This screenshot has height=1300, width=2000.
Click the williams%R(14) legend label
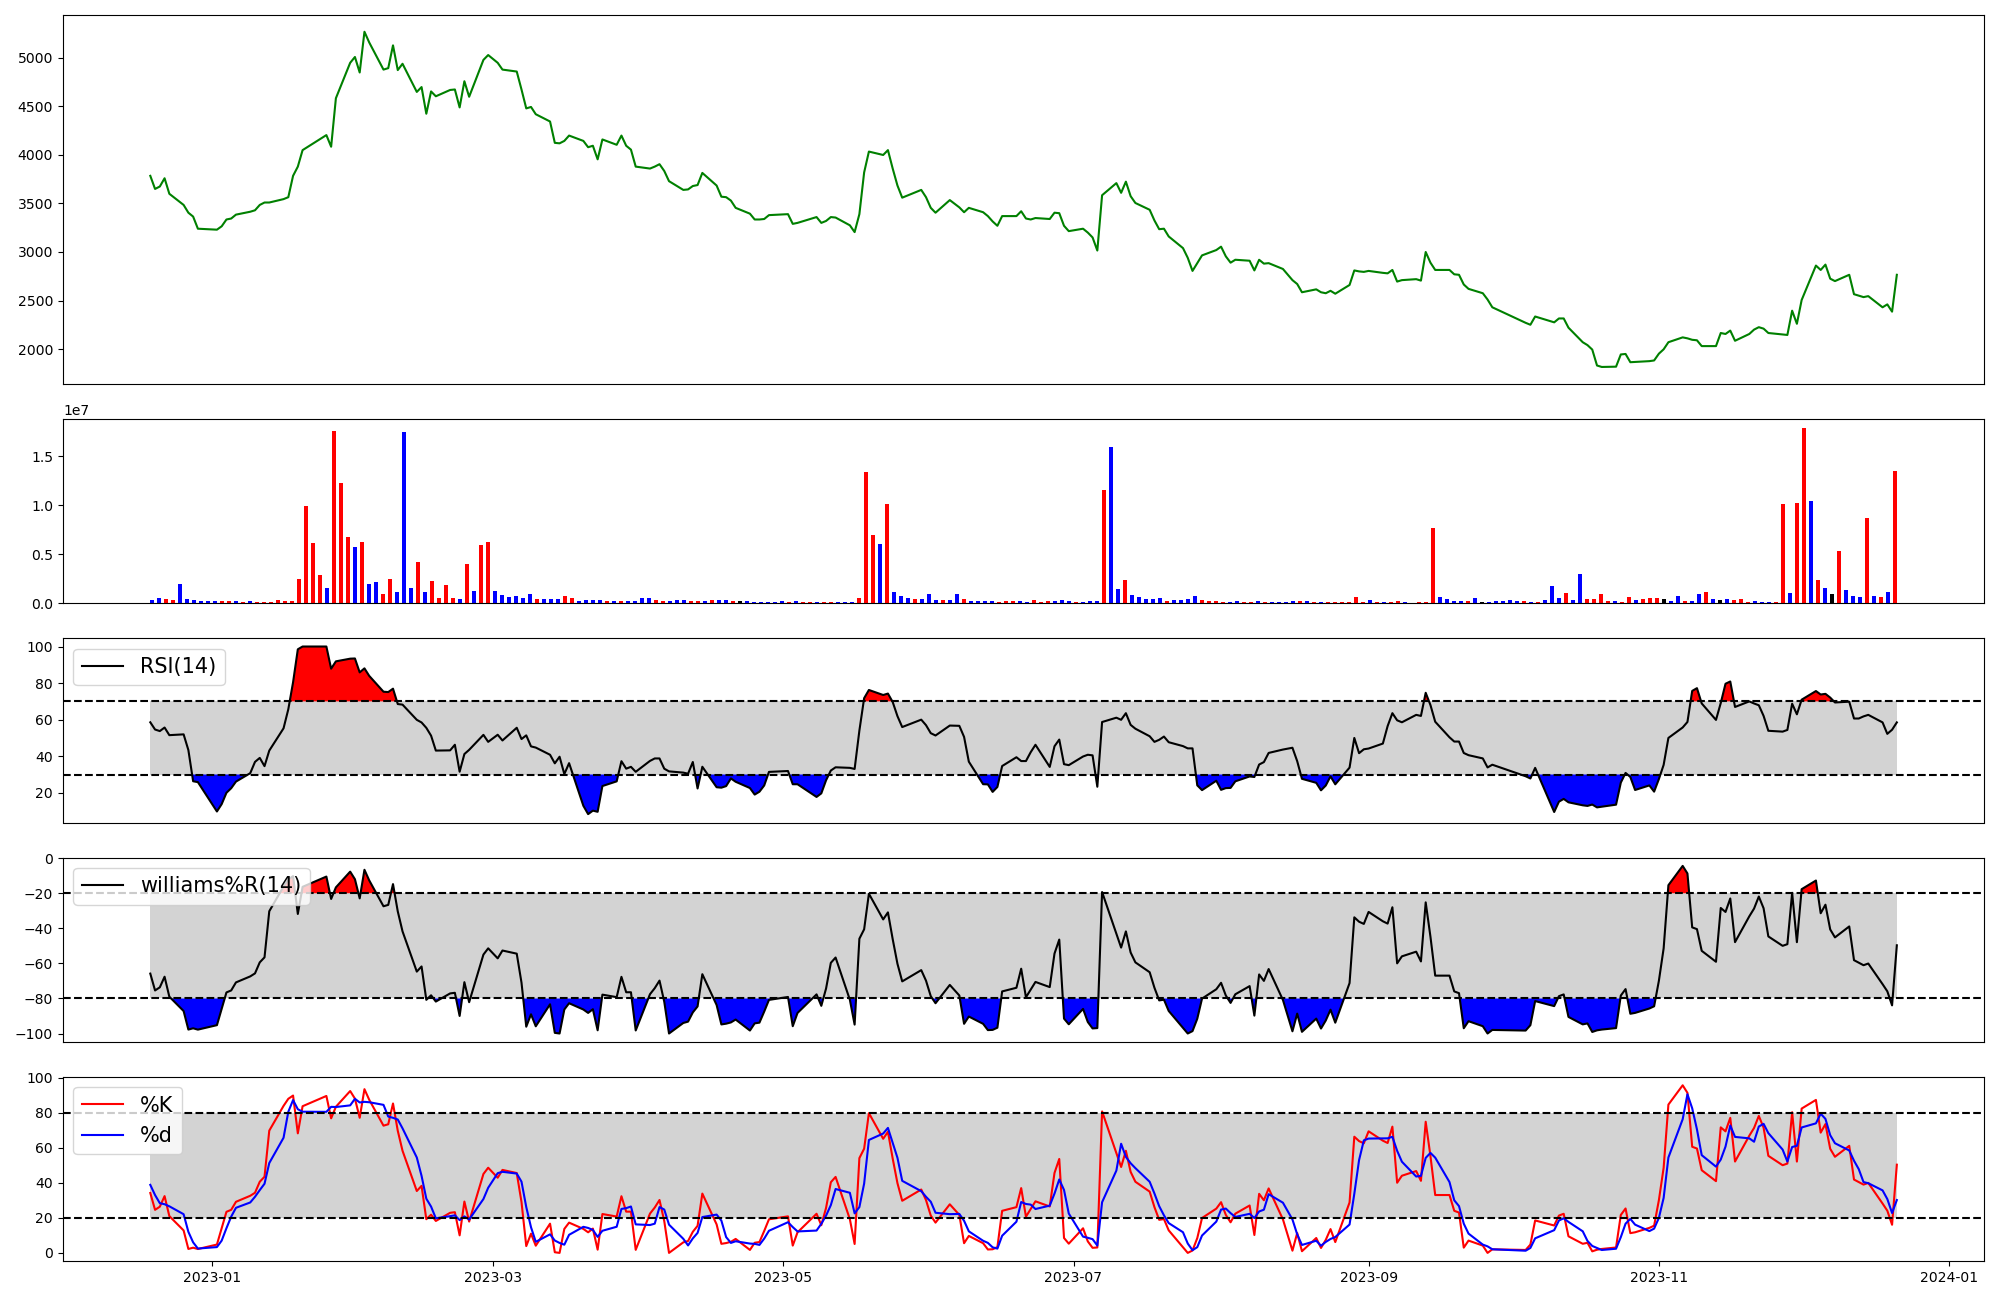pyautogui.click(x=220, y=885)
